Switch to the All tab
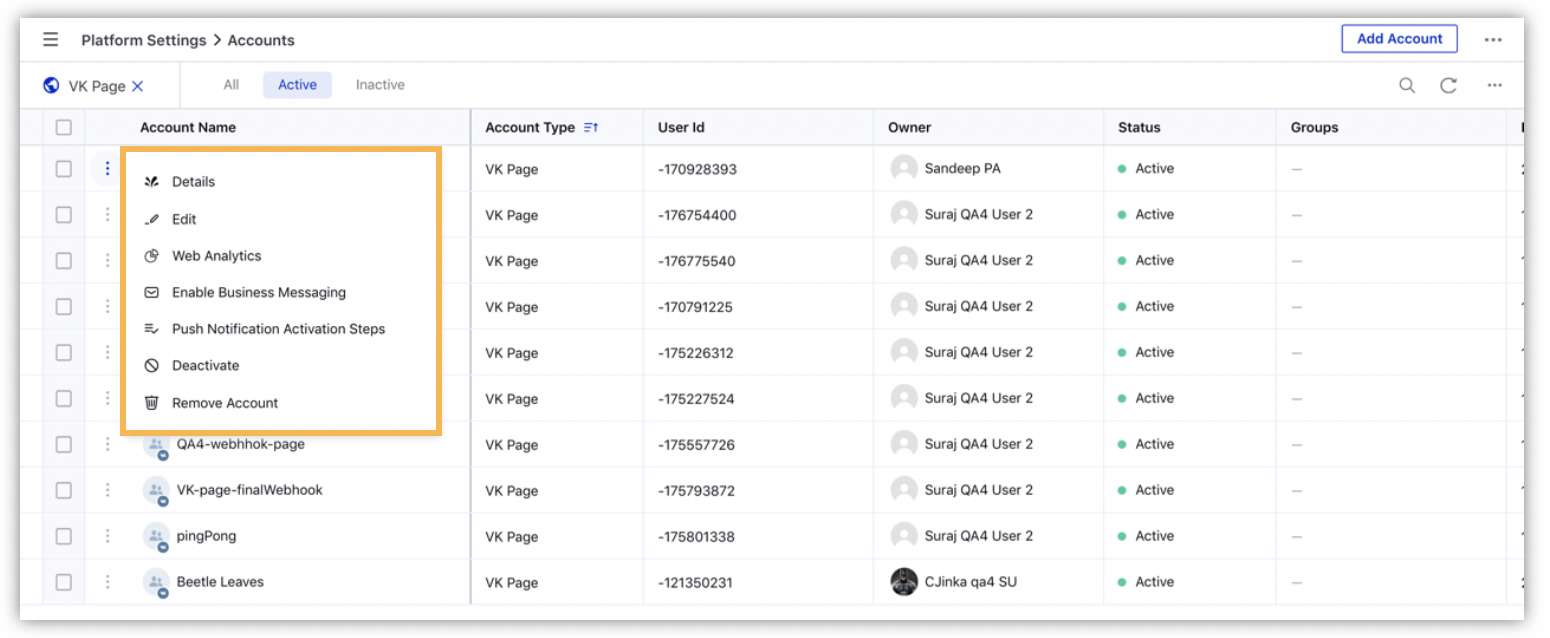The width and height of the screenshot is (1550, 638). pos(231,85)
